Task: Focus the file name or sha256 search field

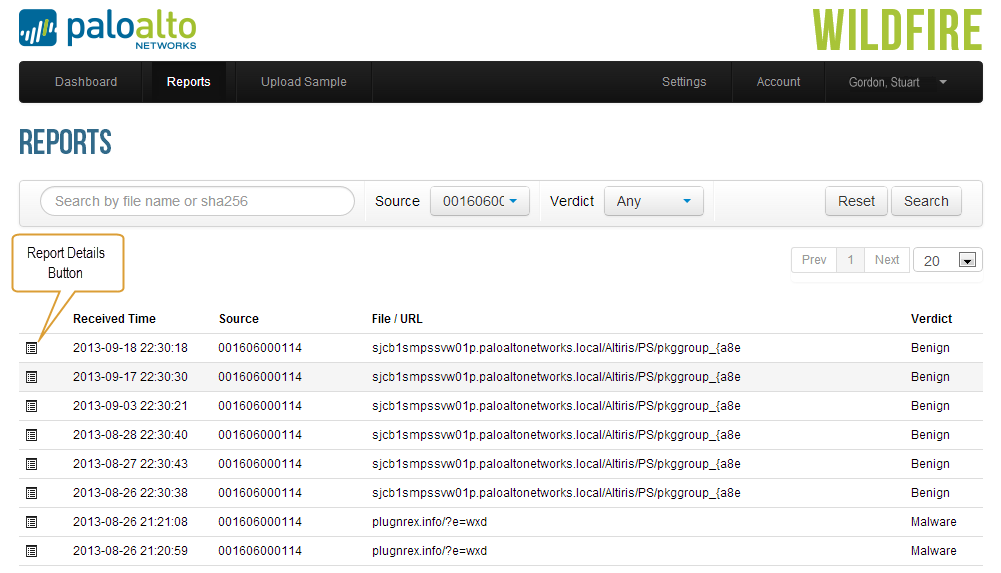Action: (x=197, y=201)
